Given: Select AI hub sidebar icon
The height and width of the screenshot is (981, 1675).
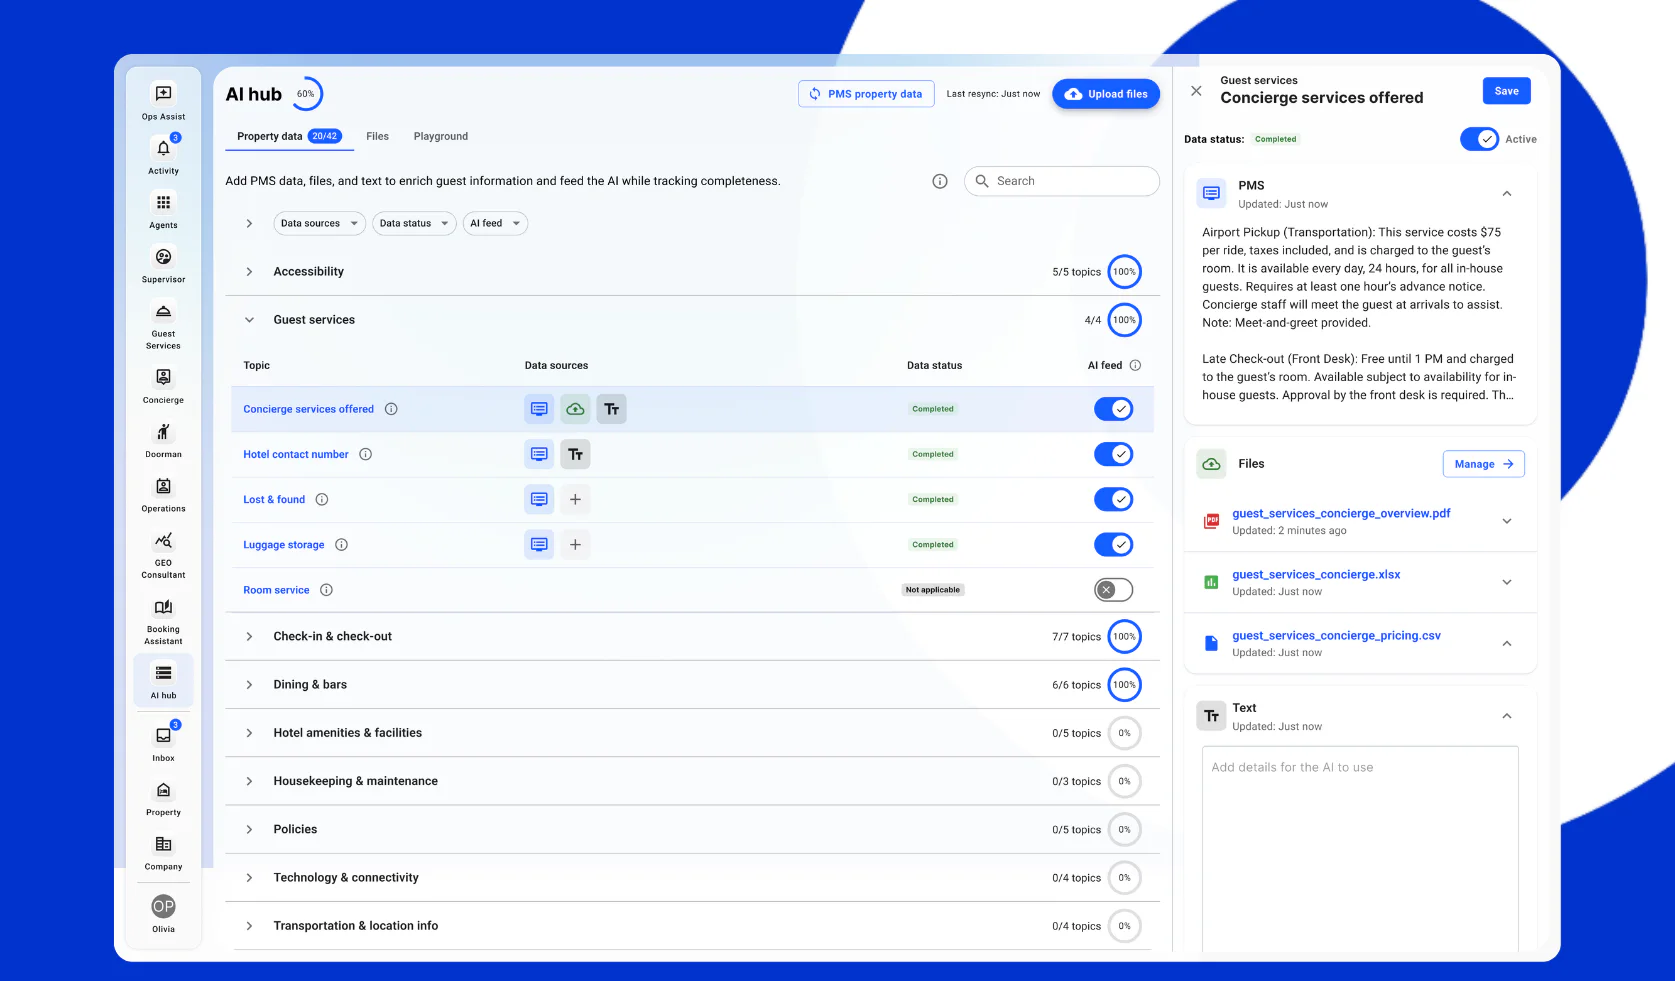Looking at the screenshot, I should pos(163,673).
